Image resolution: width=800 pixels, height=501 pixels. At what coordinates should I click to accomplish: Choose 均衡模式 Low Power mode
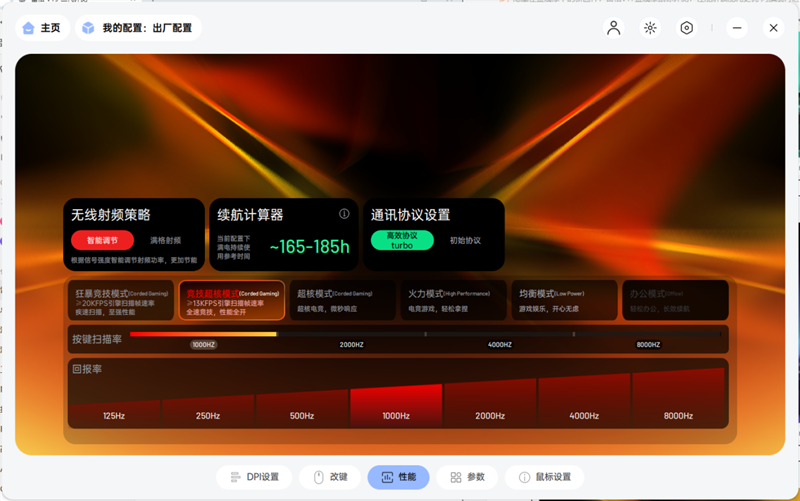coord(565,300)
